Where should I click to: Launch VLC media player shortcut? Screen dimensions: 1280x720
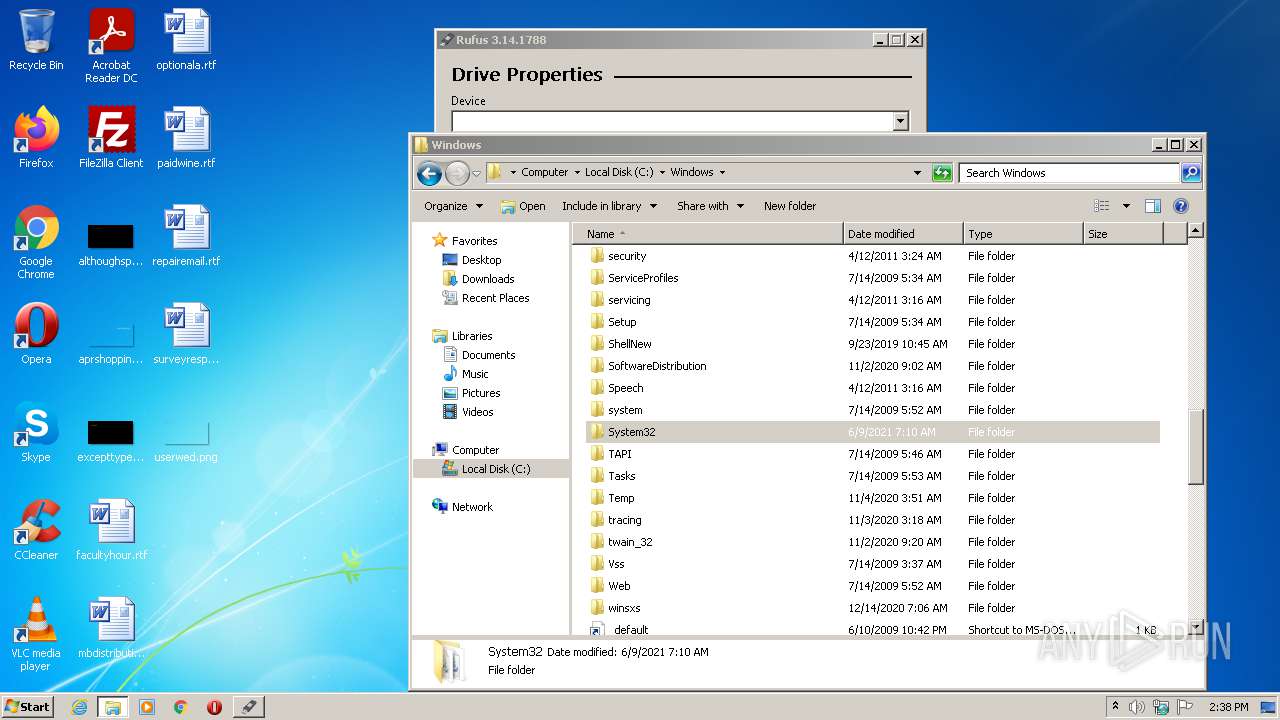36,634
